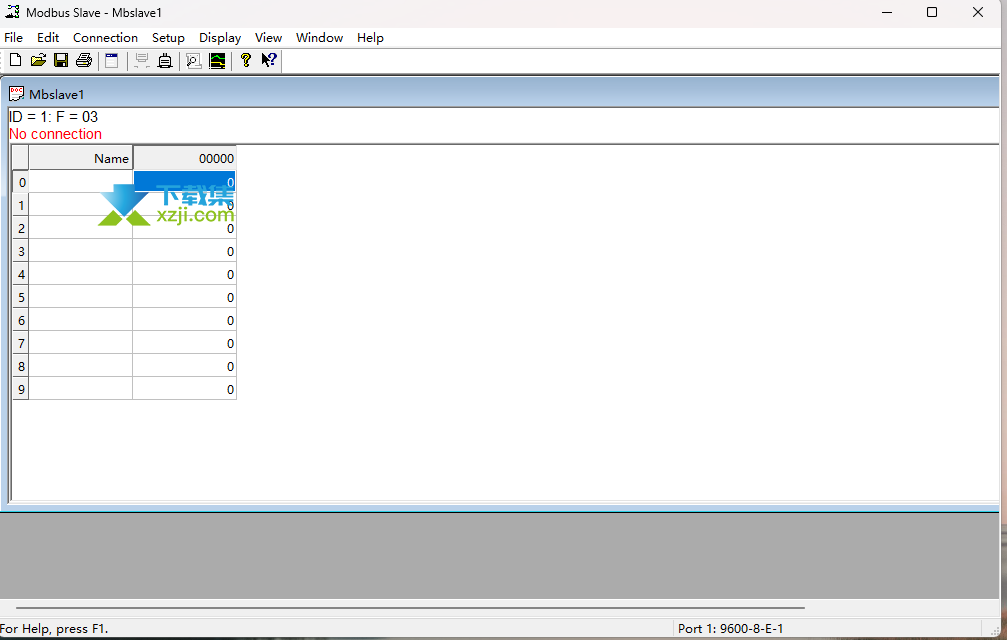
Task: Click the Name cell in row 8
Action: pos(81,367)
